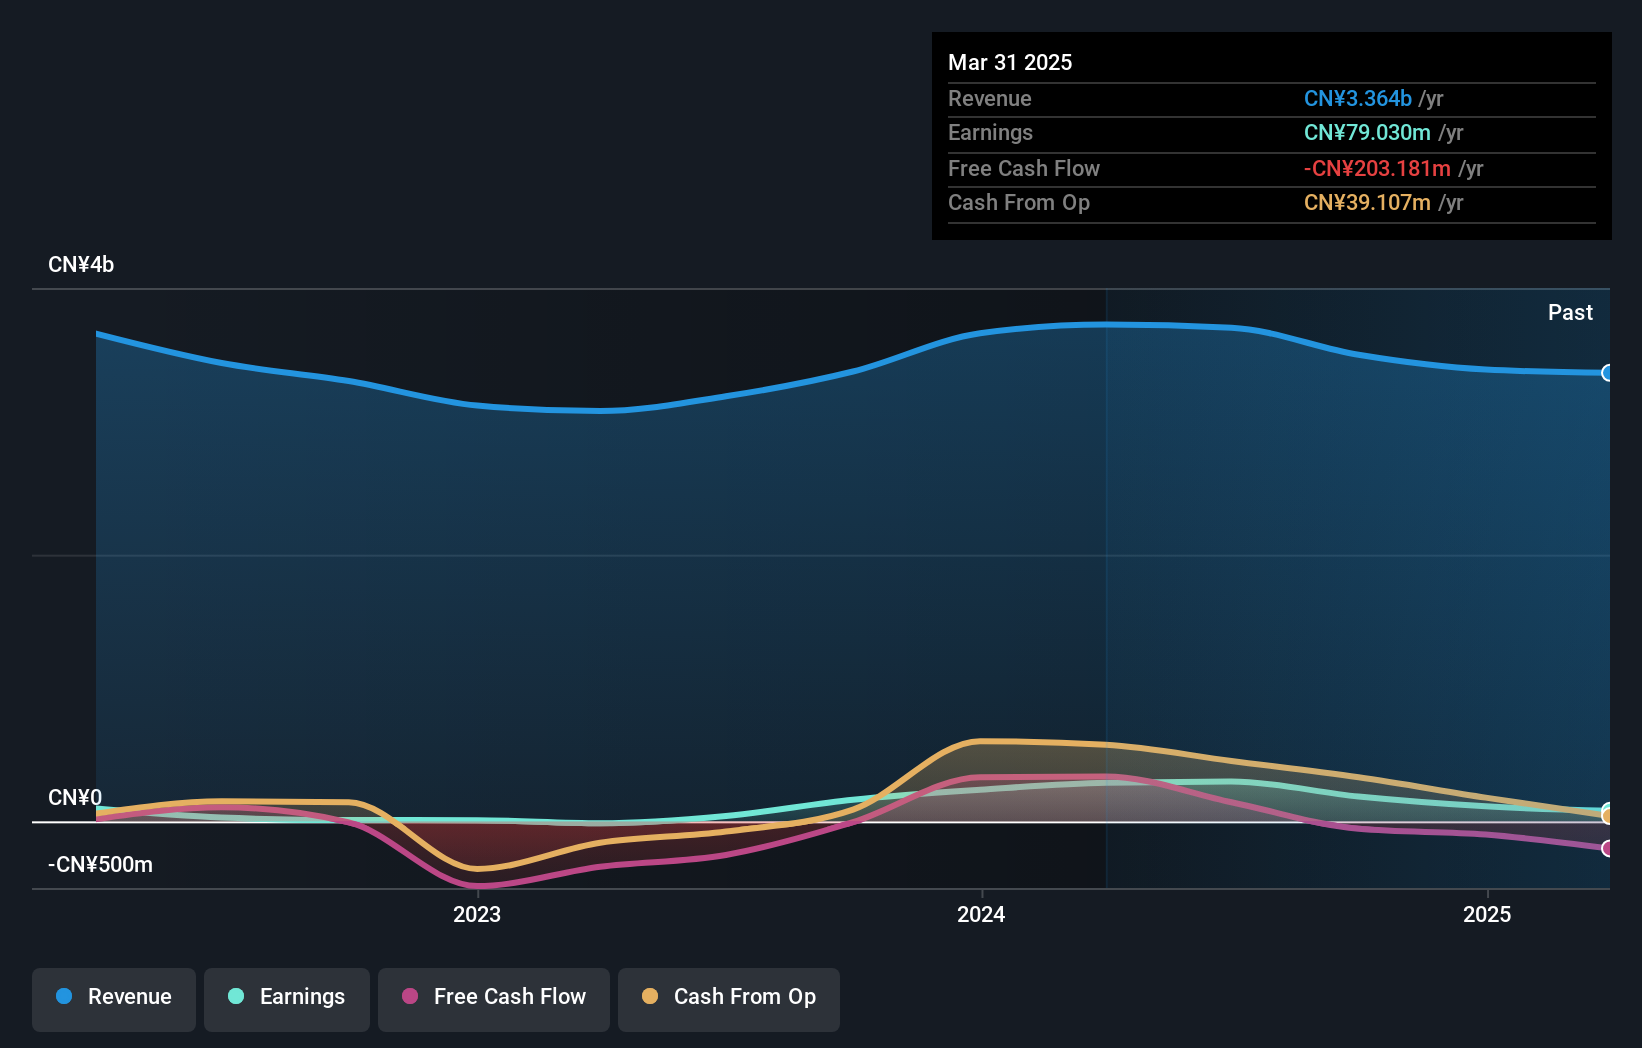
Task: Click the -CN¥500m y-axis label
Action: [x=100, y=865]
